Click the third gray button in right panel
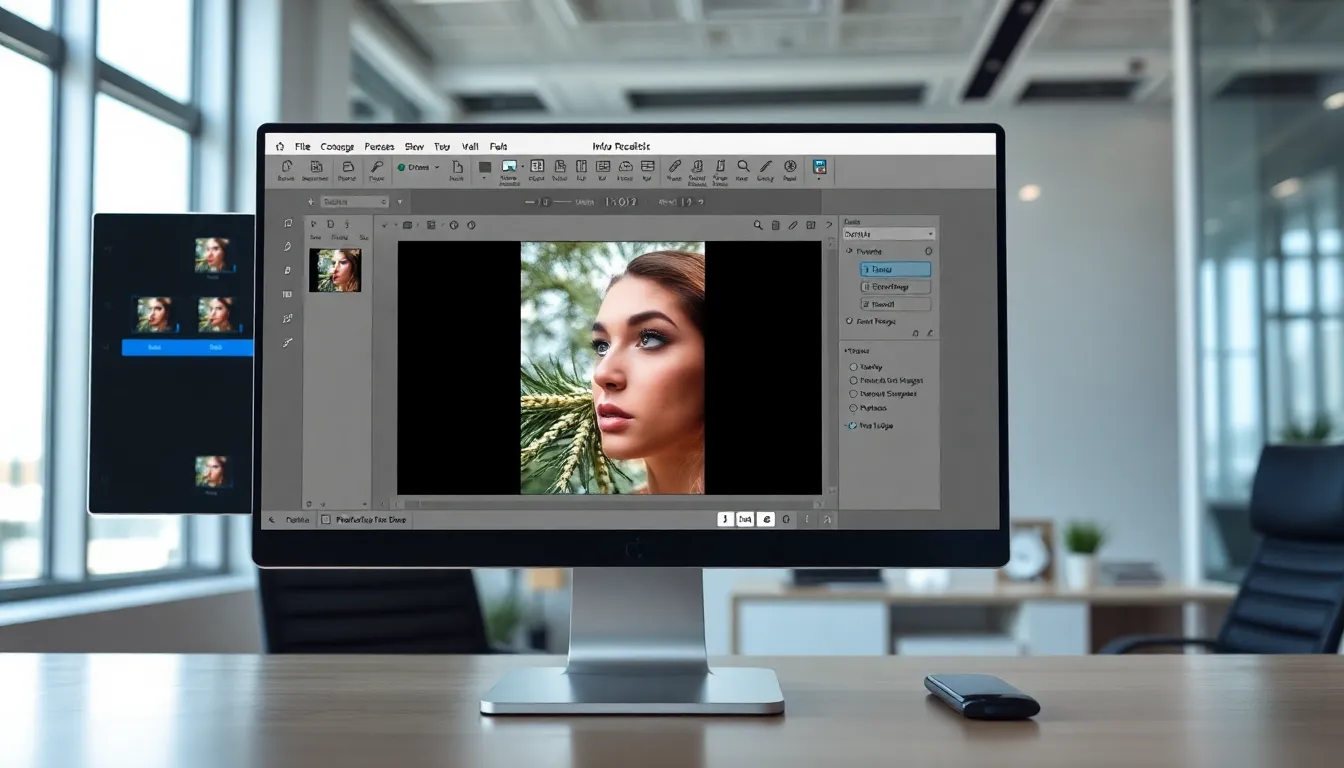 [x=895, y=304]
